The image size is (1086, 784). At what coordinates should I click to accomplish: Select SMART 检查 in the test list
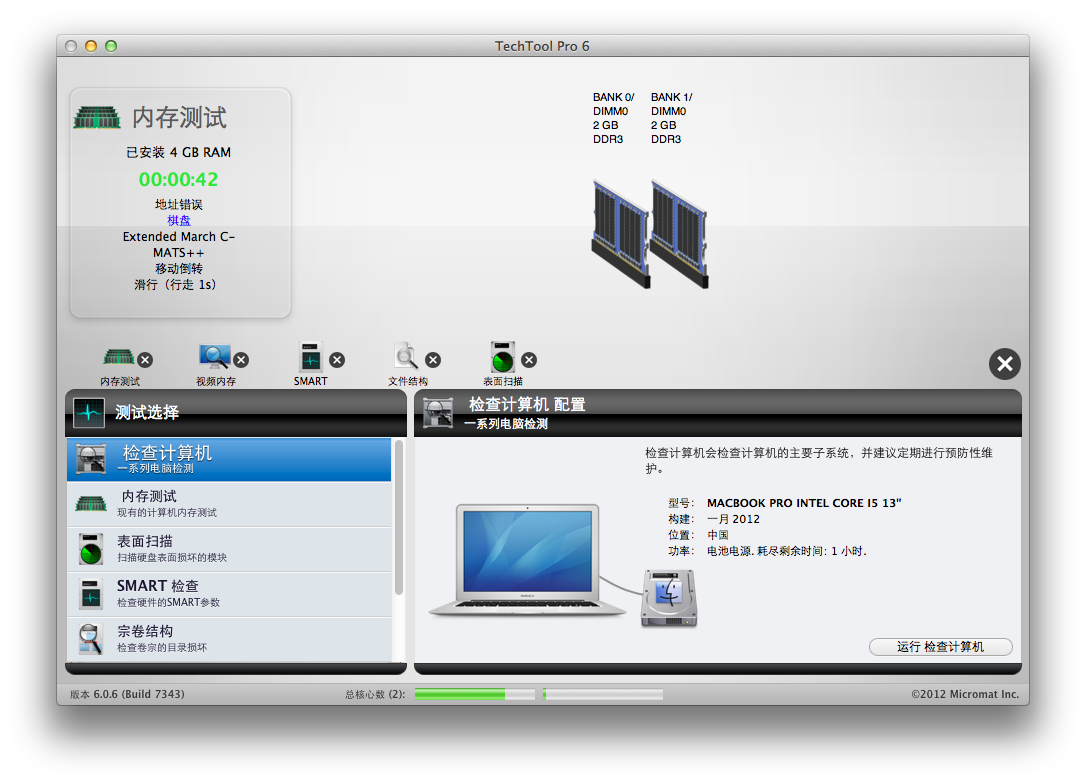click(229, 594)
